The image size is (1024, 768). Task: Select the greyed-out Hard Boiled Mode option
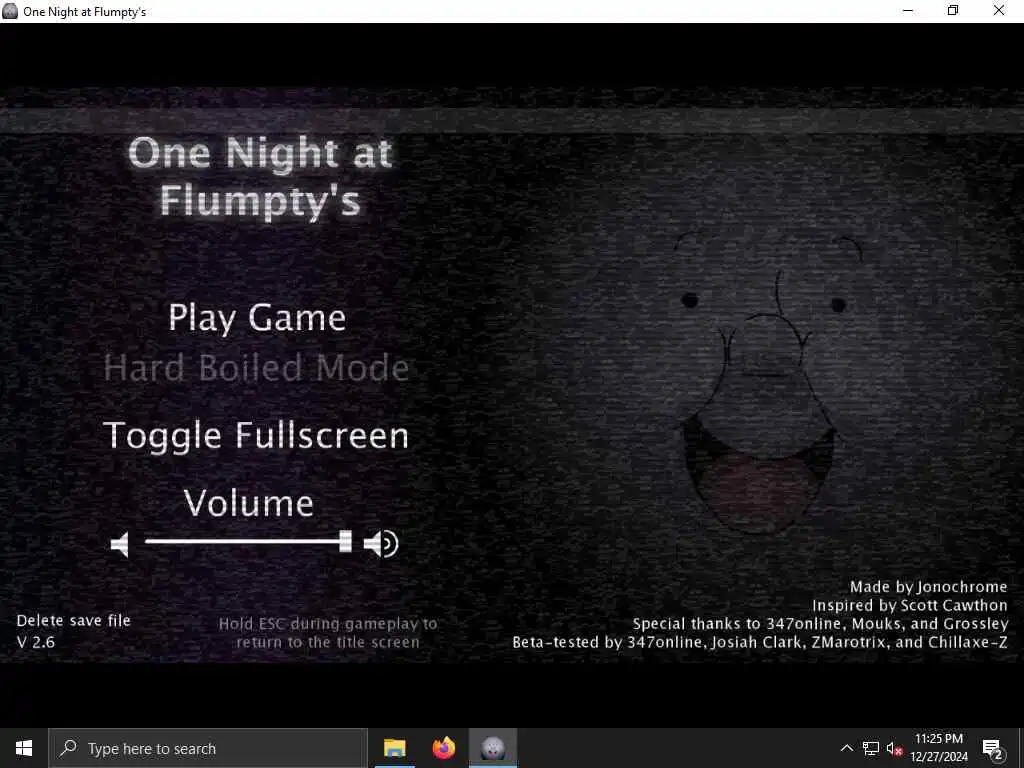pyautogui.click(x=257, y=368)
